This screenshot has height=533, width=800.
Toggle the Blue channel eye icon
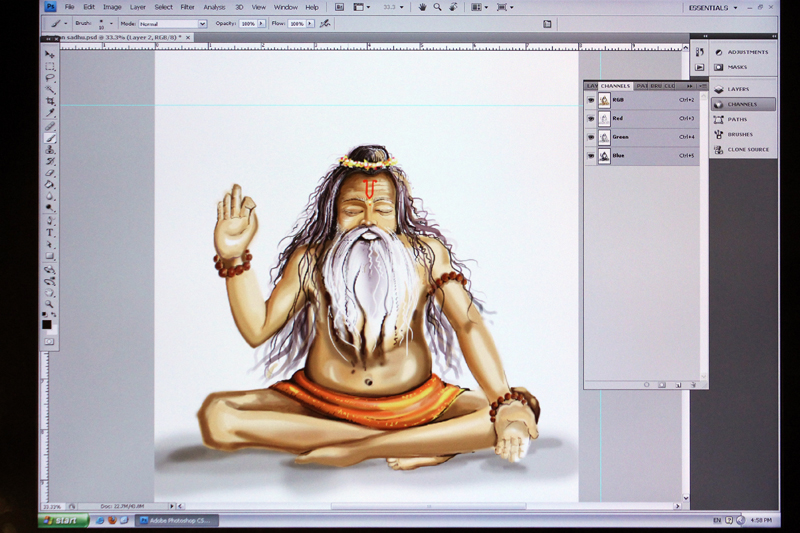[591, 156]
